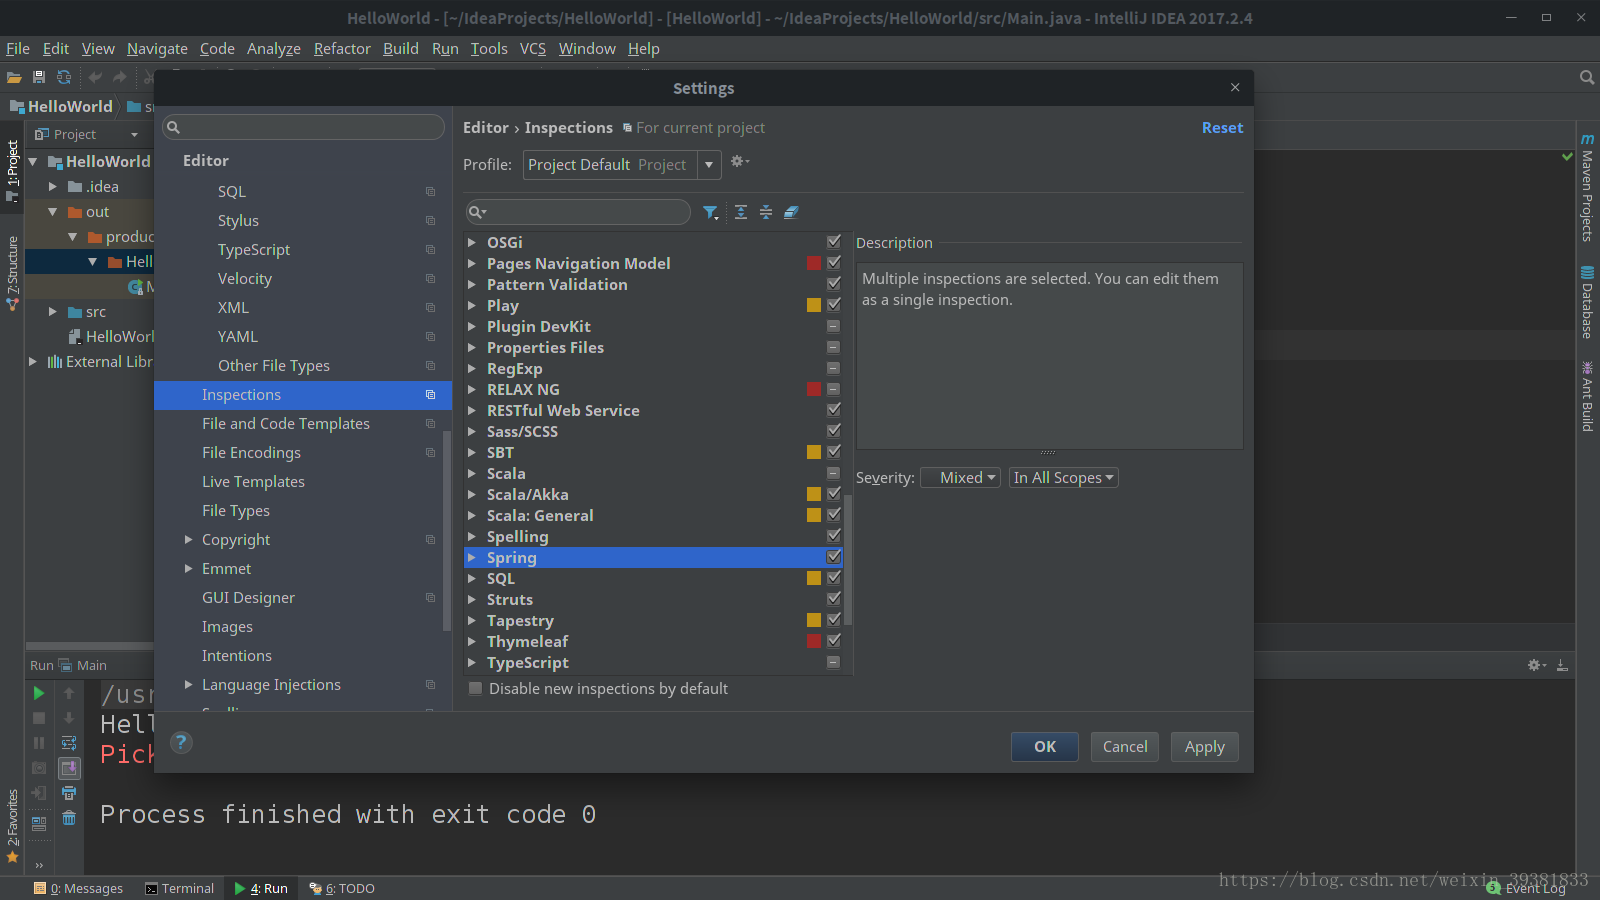Click the Dump Threads camera icon
The height and width of the screenshot is (900, 1600).
pos(39,768)
